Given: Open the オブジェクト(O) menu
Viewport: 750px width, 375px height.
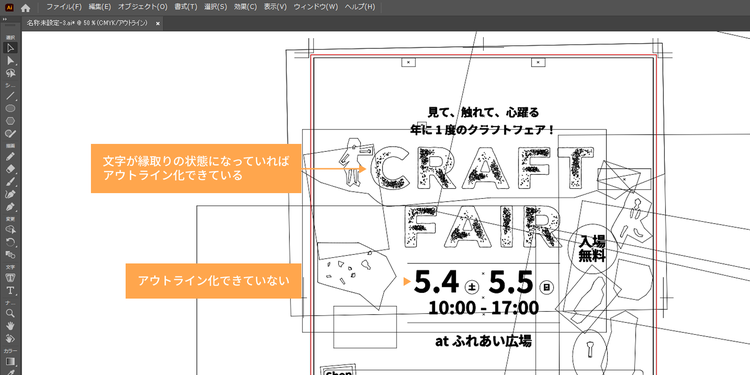Looking at the screenshot, I should coord(143,7).
